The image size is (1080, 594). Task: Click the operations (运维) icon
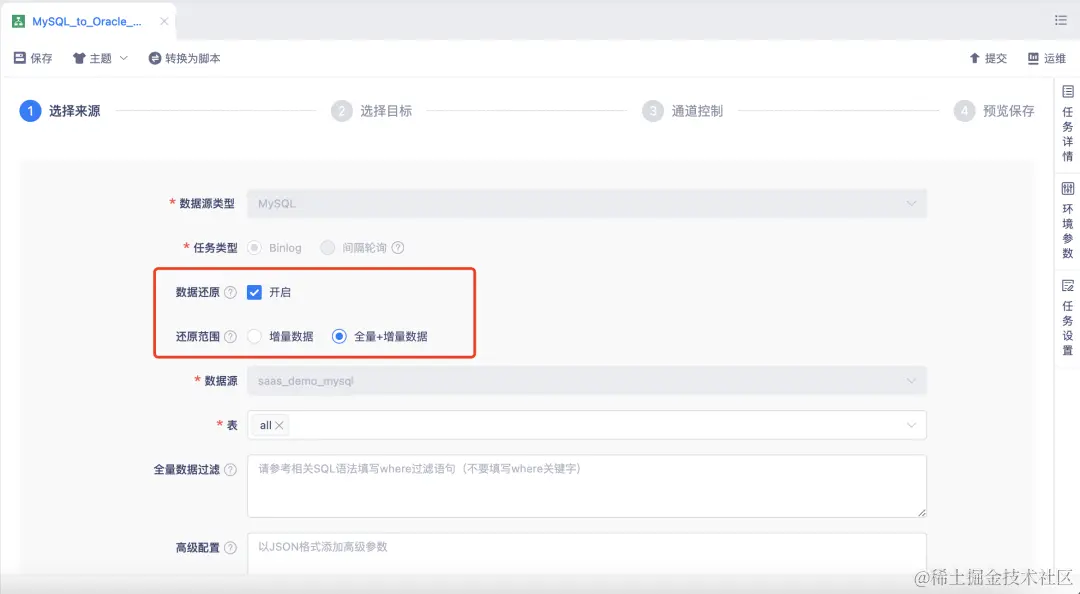click(1033, 58)
